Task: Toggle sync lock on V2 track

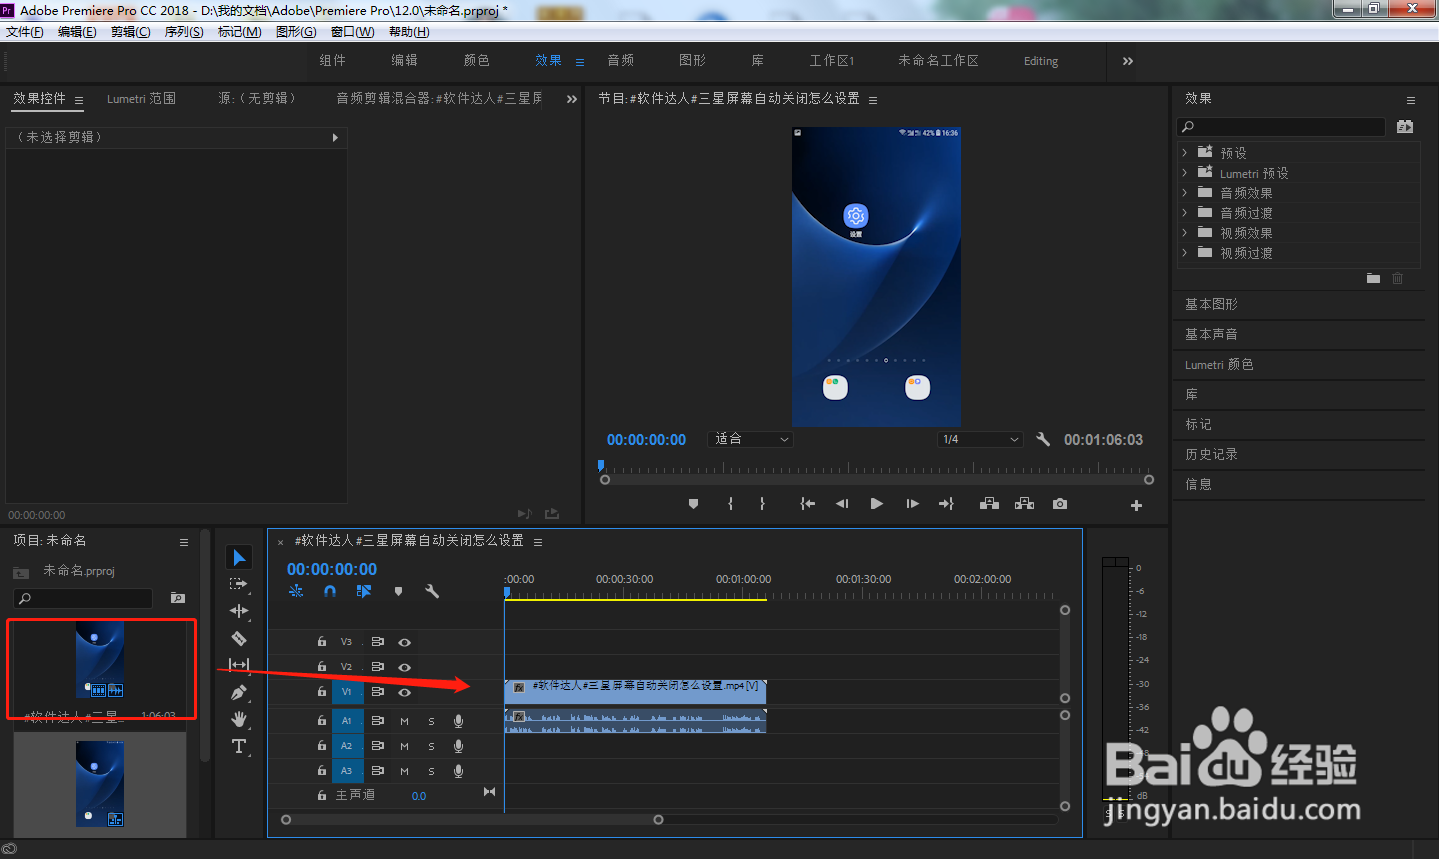Action: [378, 667]
